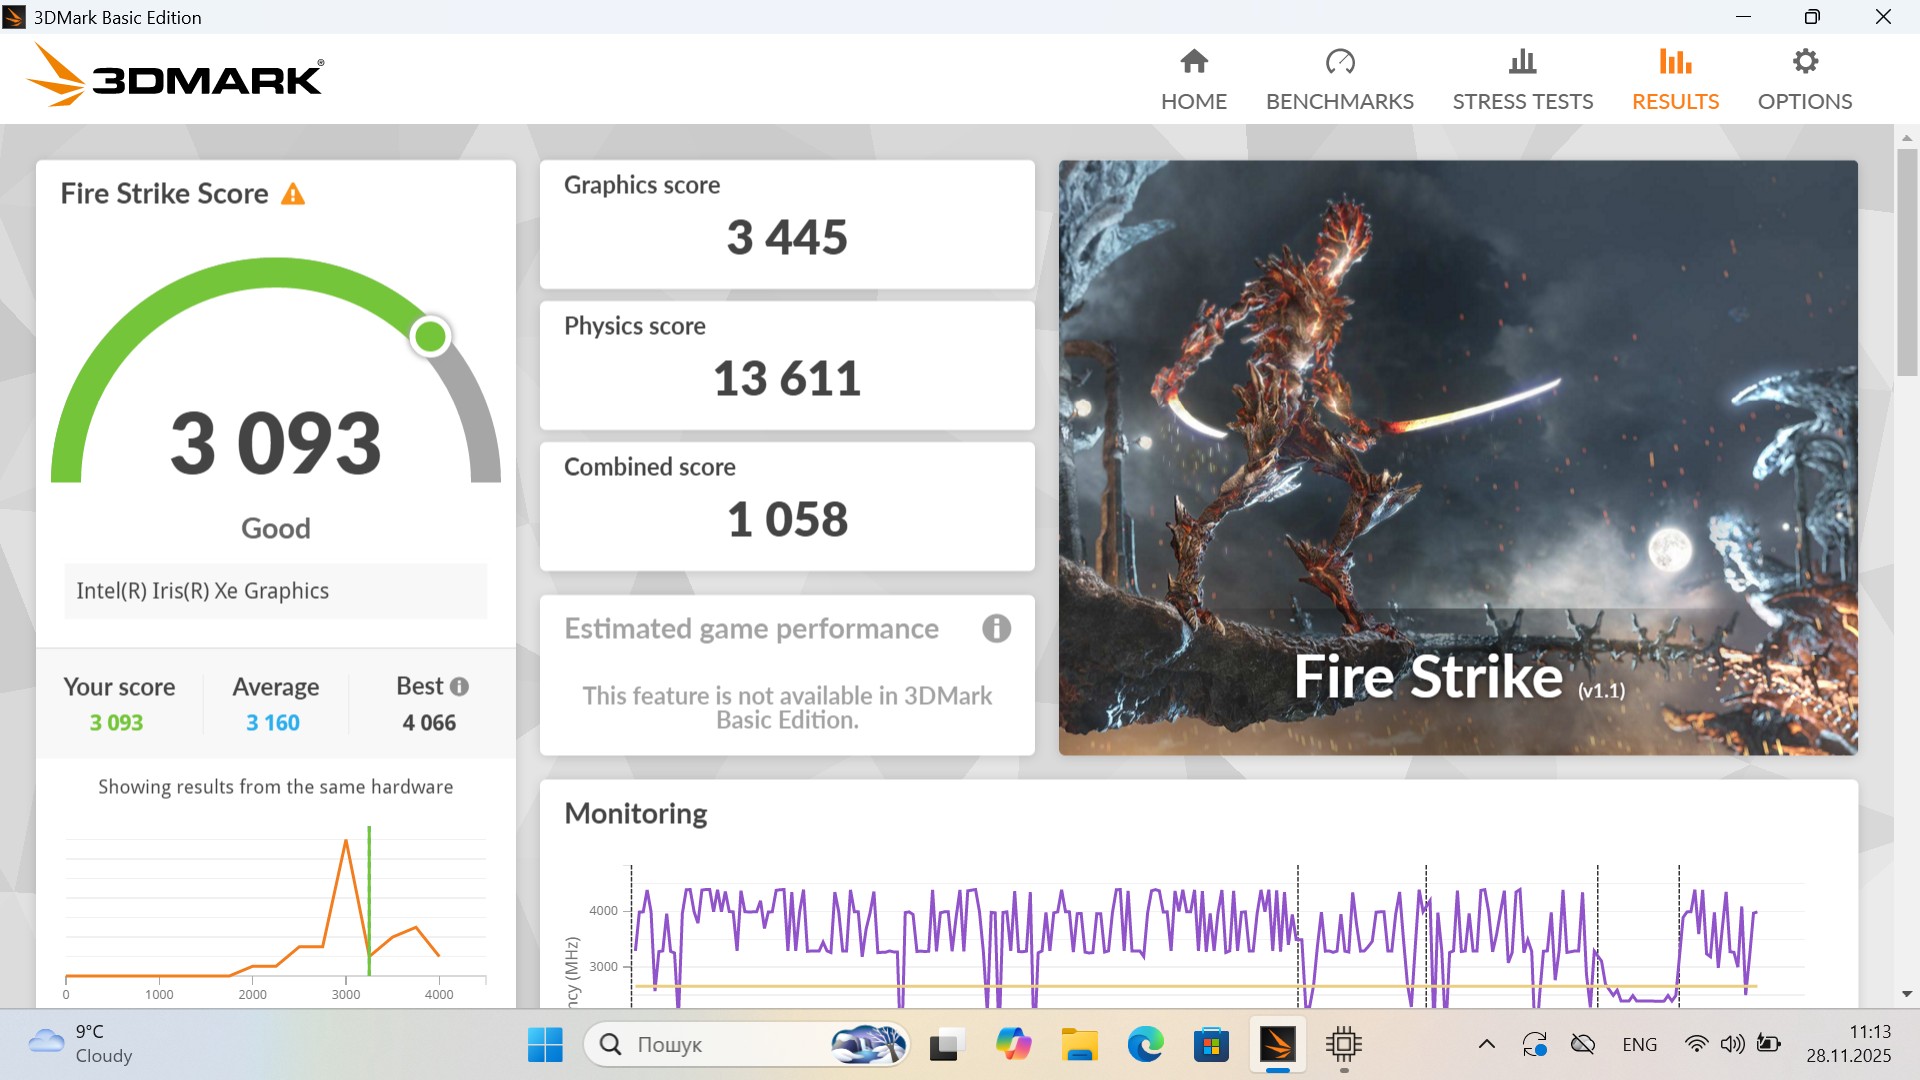Image resolution: width=1920 pixels, height=1080 pixels.
Task: Open Options gear icon
Action: [x=1805, y=62]
